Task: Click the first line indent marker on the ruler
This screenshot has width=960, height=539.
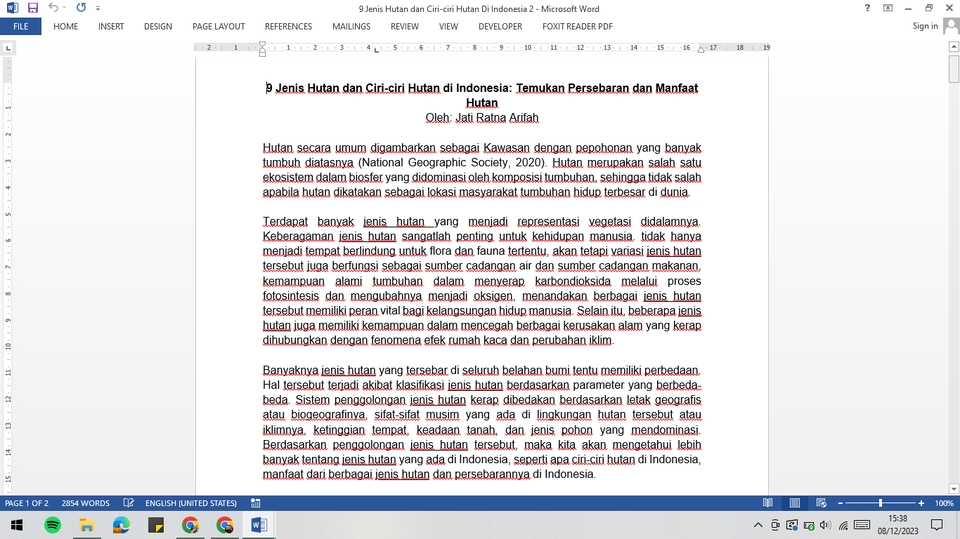Action: tap(262, 45)
